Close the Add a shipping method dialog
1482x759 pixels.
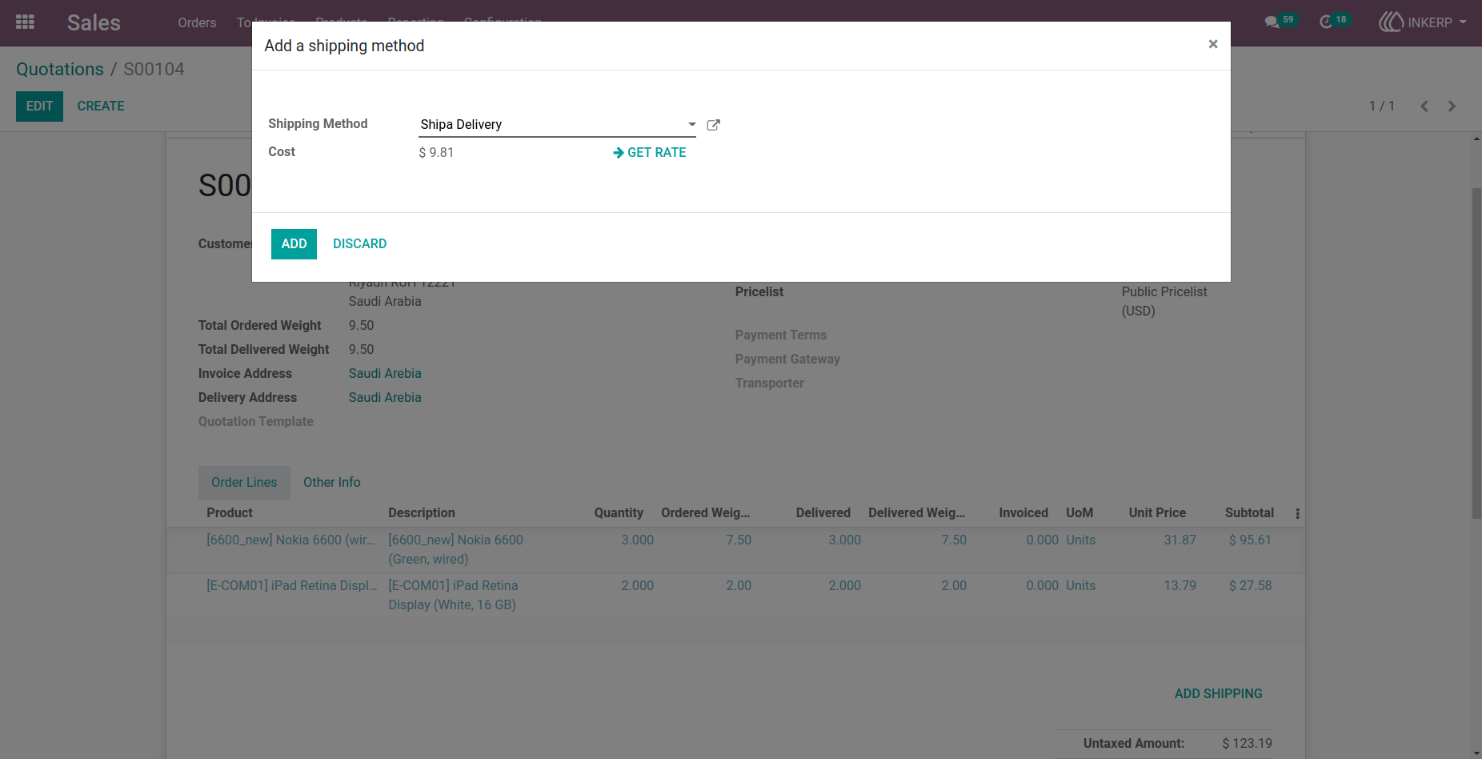click(x=1213, y=44)
